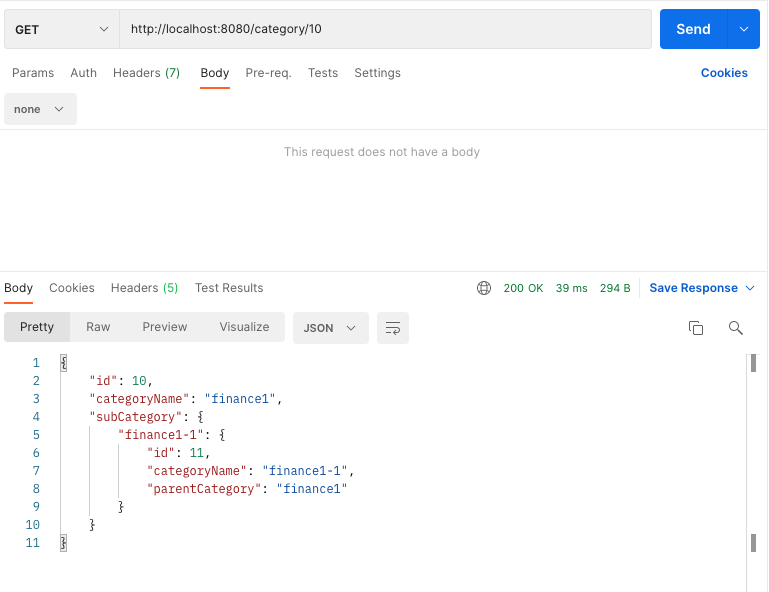Screen dimensions: 769x592
Task: Open the GET method dropdown
Action: point(62,29)
